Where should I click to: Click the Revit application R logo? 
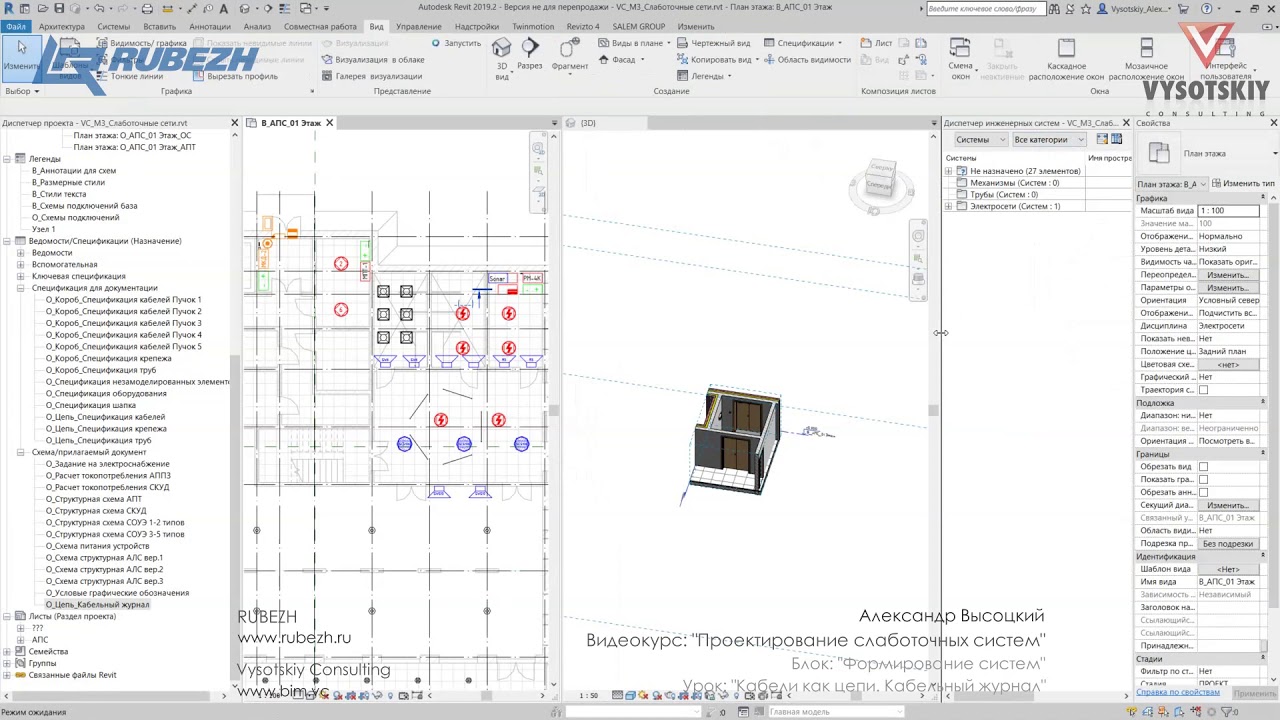click(8, 9)
